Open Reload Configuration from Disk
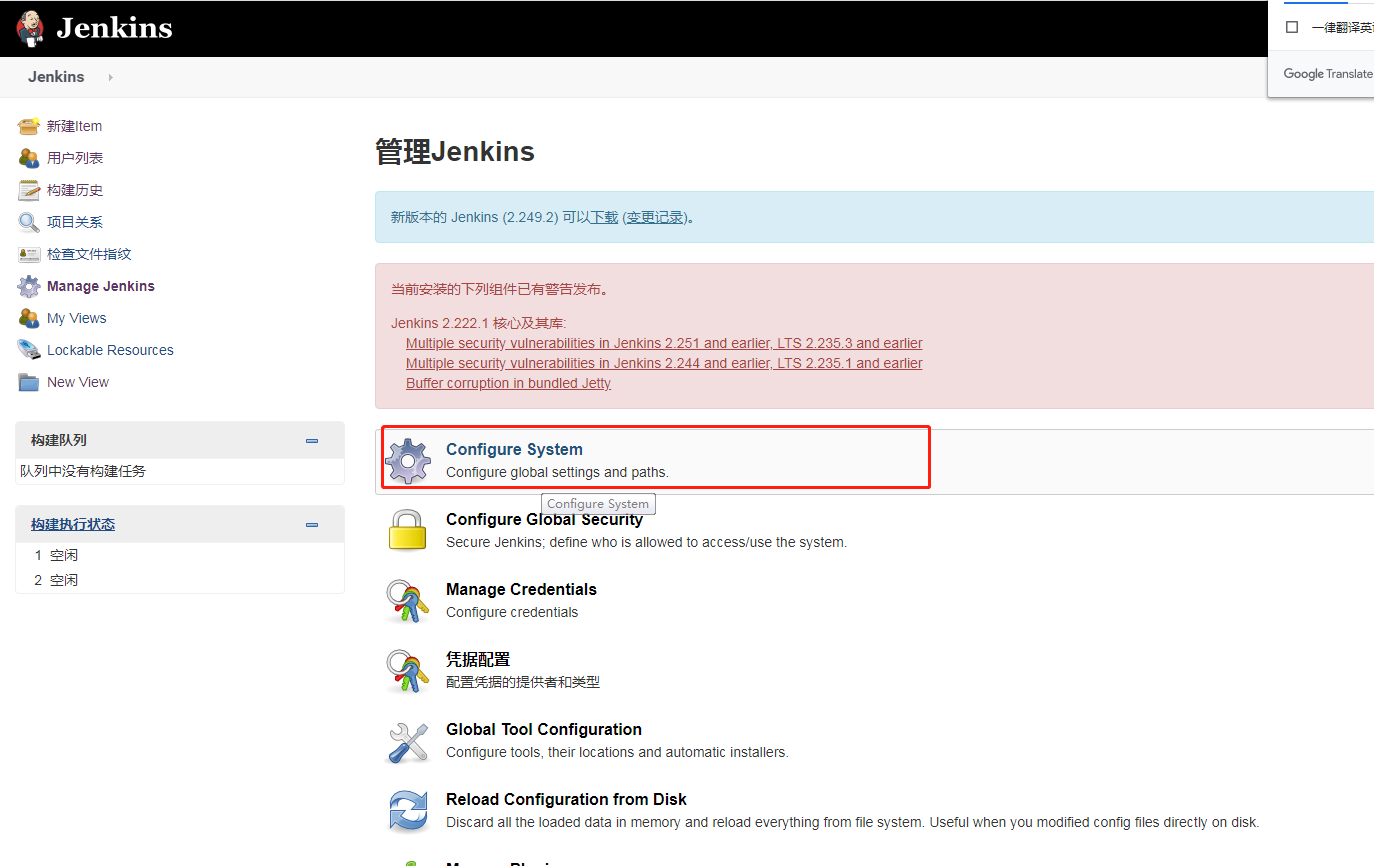Viewport: 1374px width, 866px height. click(566, 799)
